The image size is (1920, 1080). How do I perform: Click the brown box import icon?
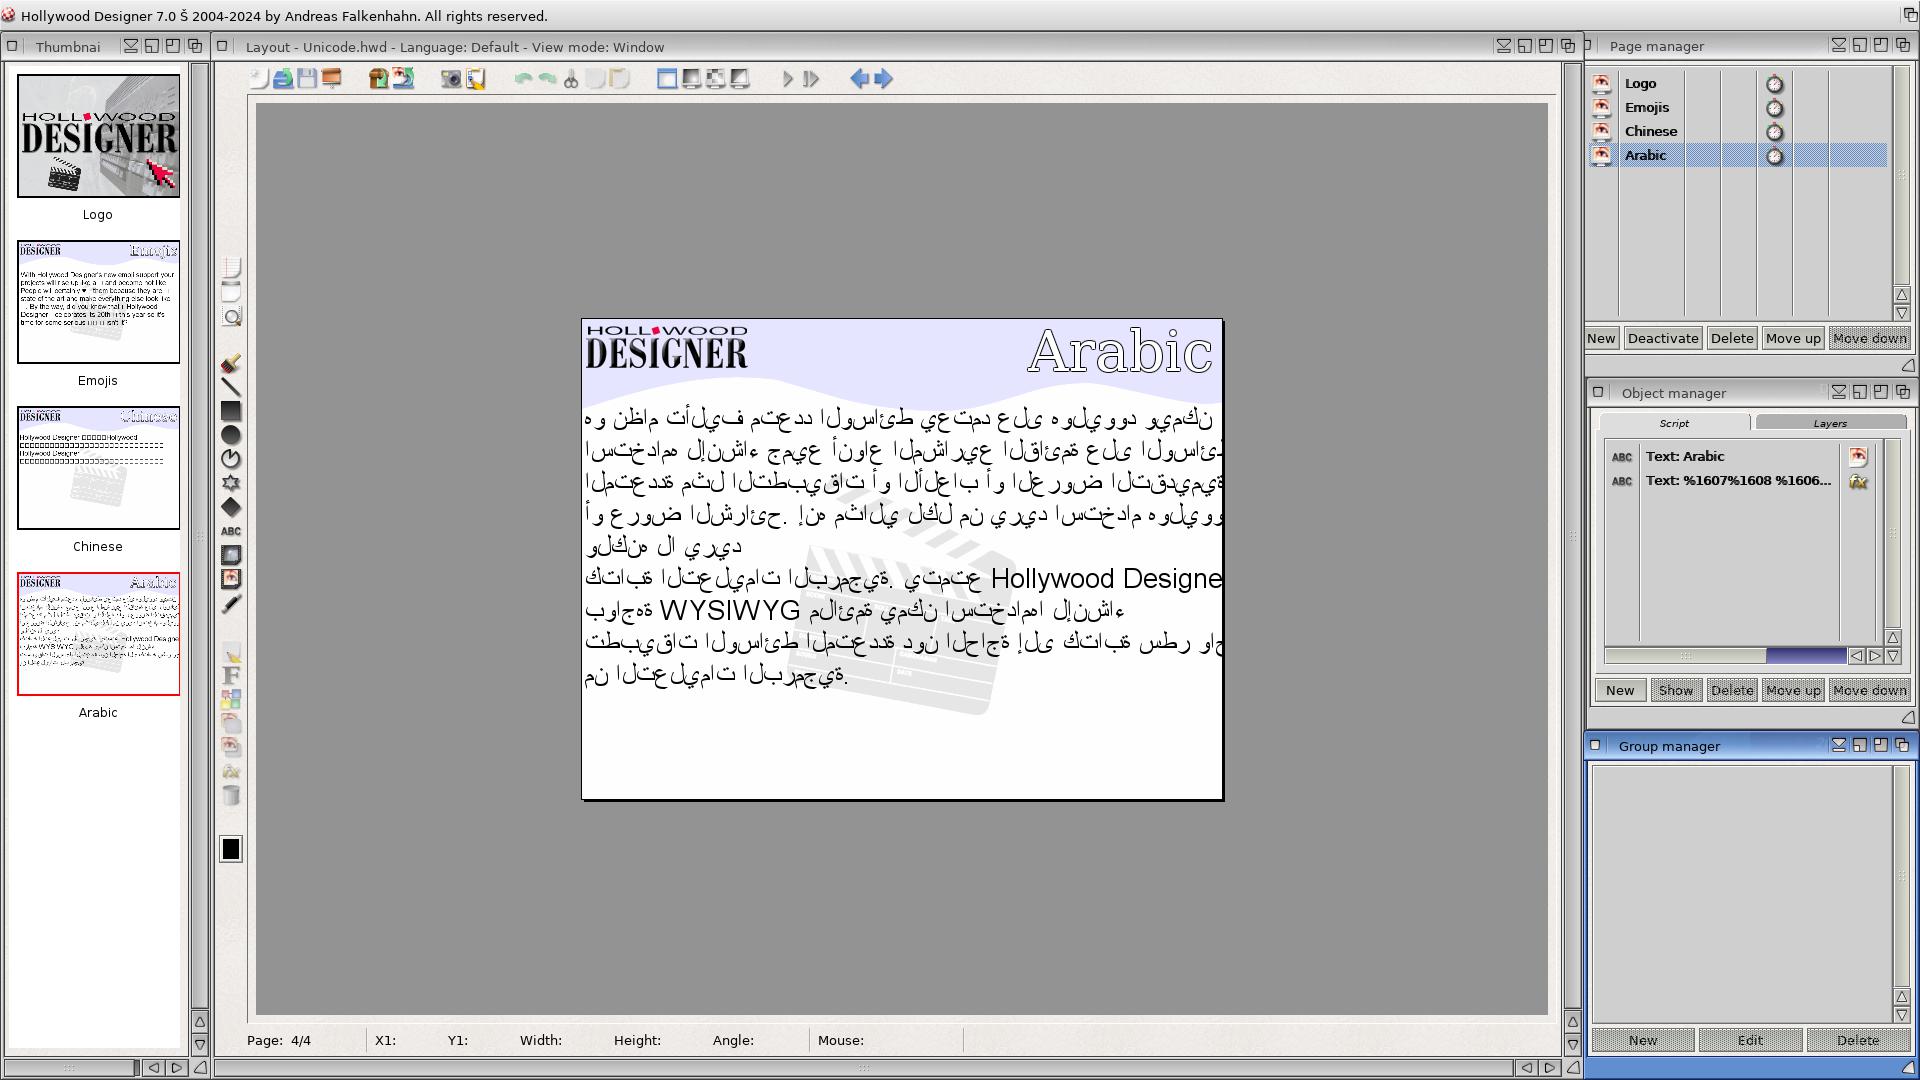click(x=379, y=79)
